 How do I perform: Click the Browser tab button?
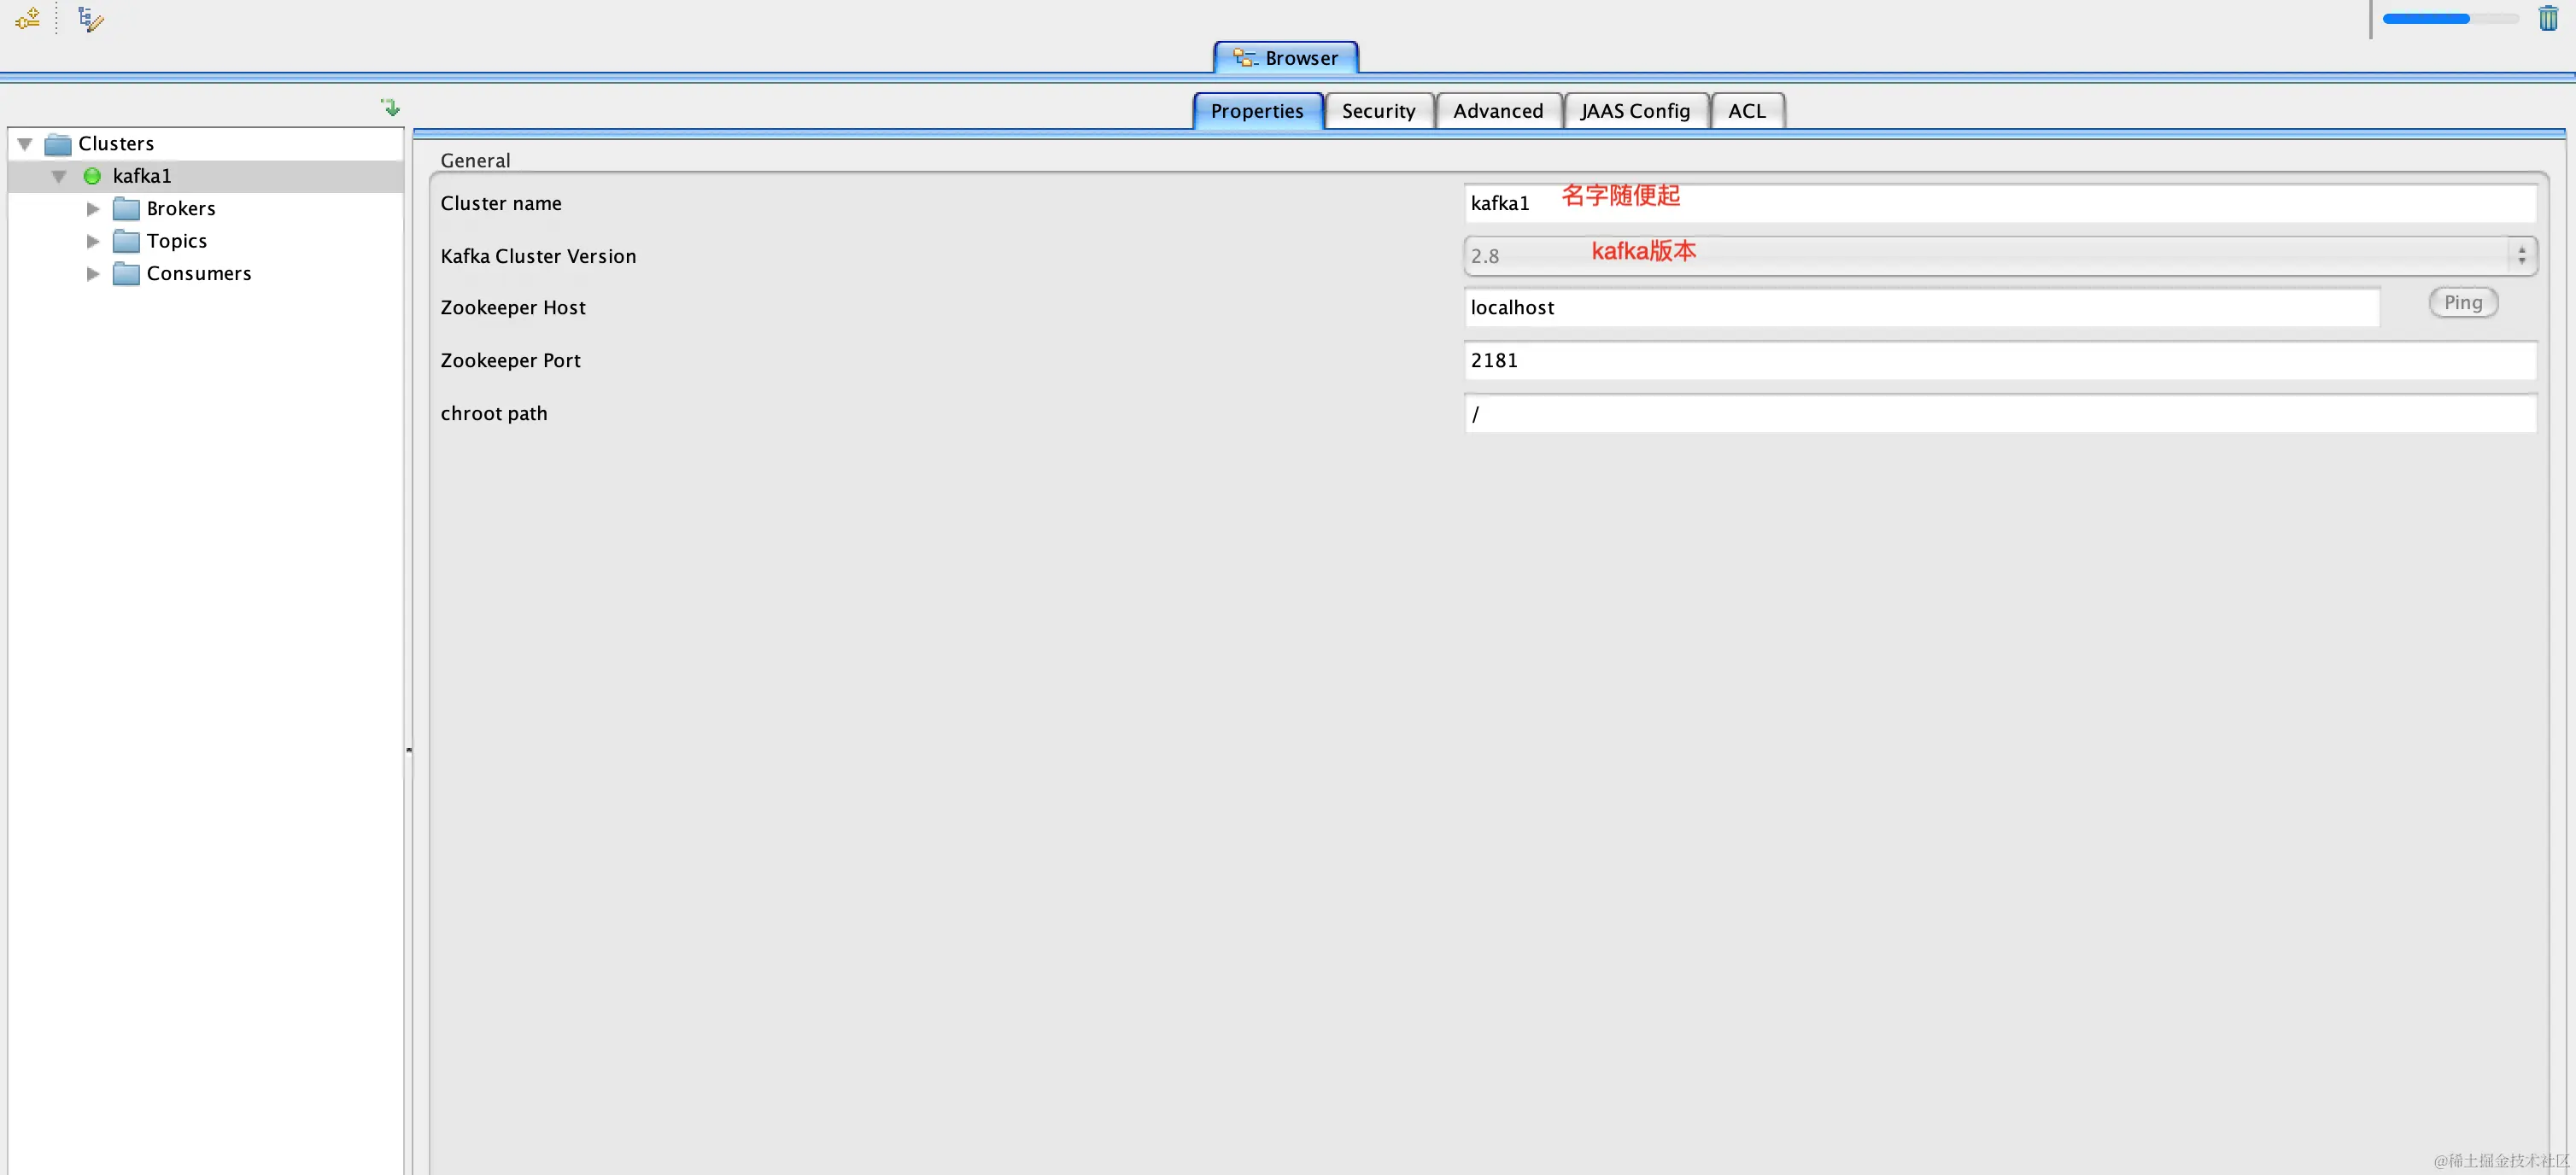coord(1286,58)
